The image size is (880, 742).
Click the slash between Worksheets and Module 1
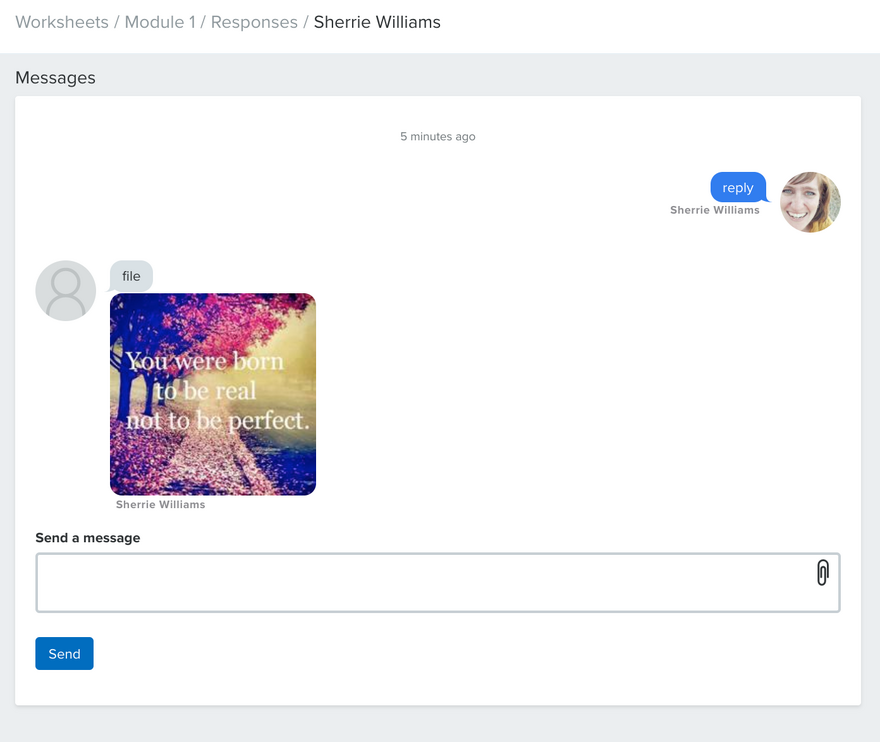point(117,22)
